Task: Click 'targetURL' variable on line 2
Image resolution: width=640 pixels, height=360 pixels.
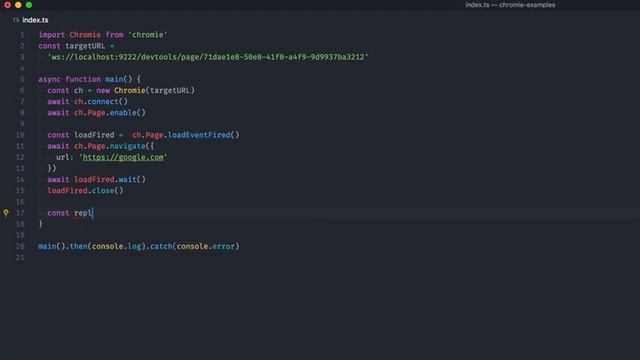Action: (x=85, y=46)
